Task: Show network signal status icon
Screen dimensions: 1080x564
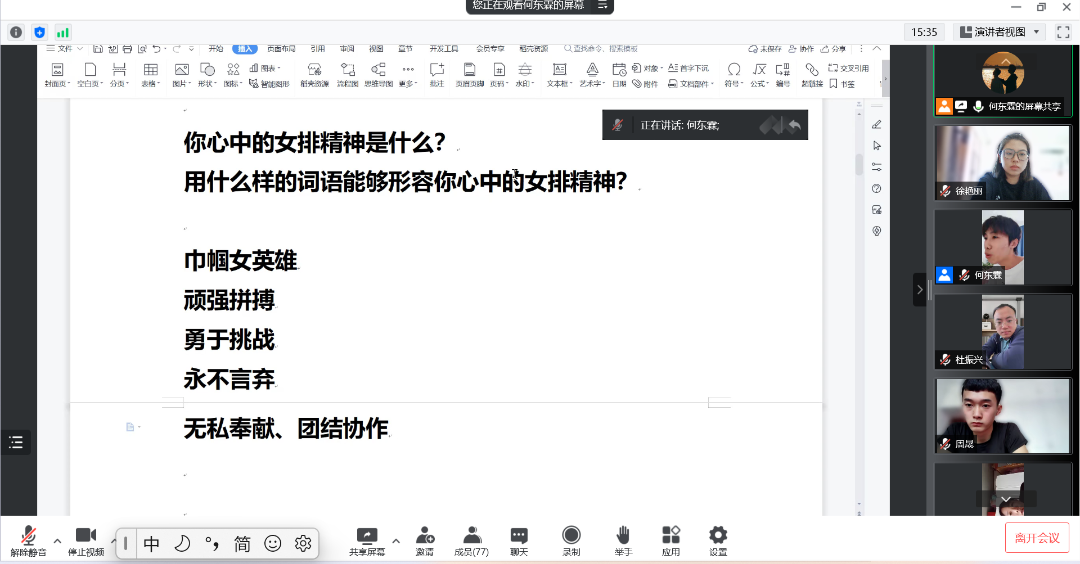Action: [63, 32]
